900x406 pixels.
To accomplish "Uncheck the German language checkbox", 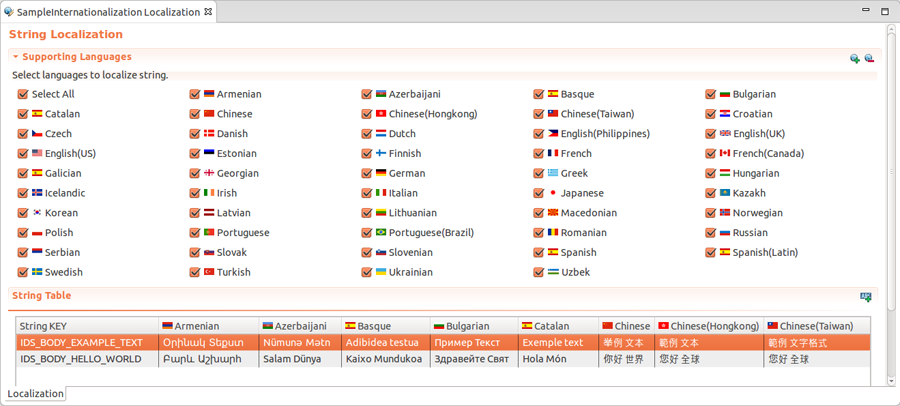I will [x=367, y=174].
